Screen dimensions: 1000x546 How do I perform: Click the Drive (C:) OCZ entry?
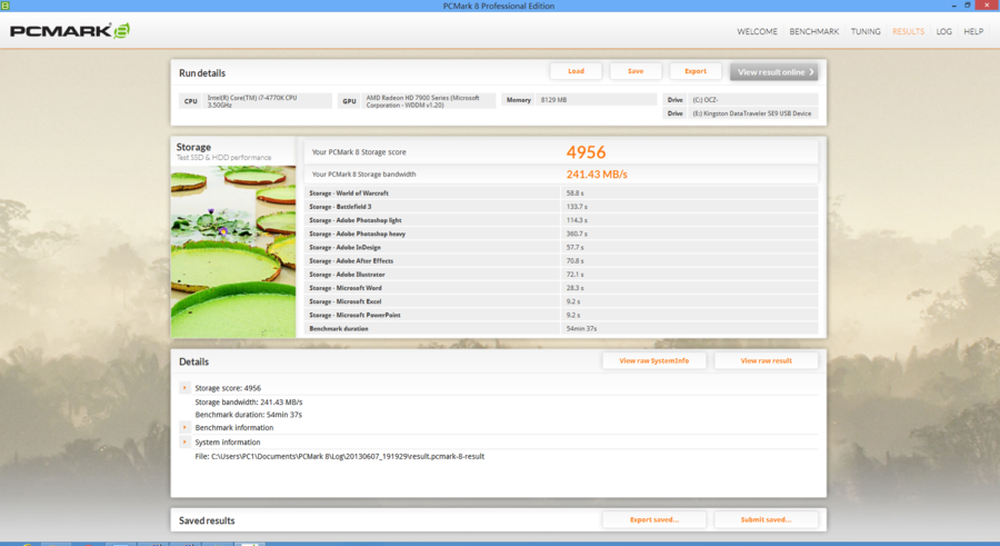pos(740,100)
